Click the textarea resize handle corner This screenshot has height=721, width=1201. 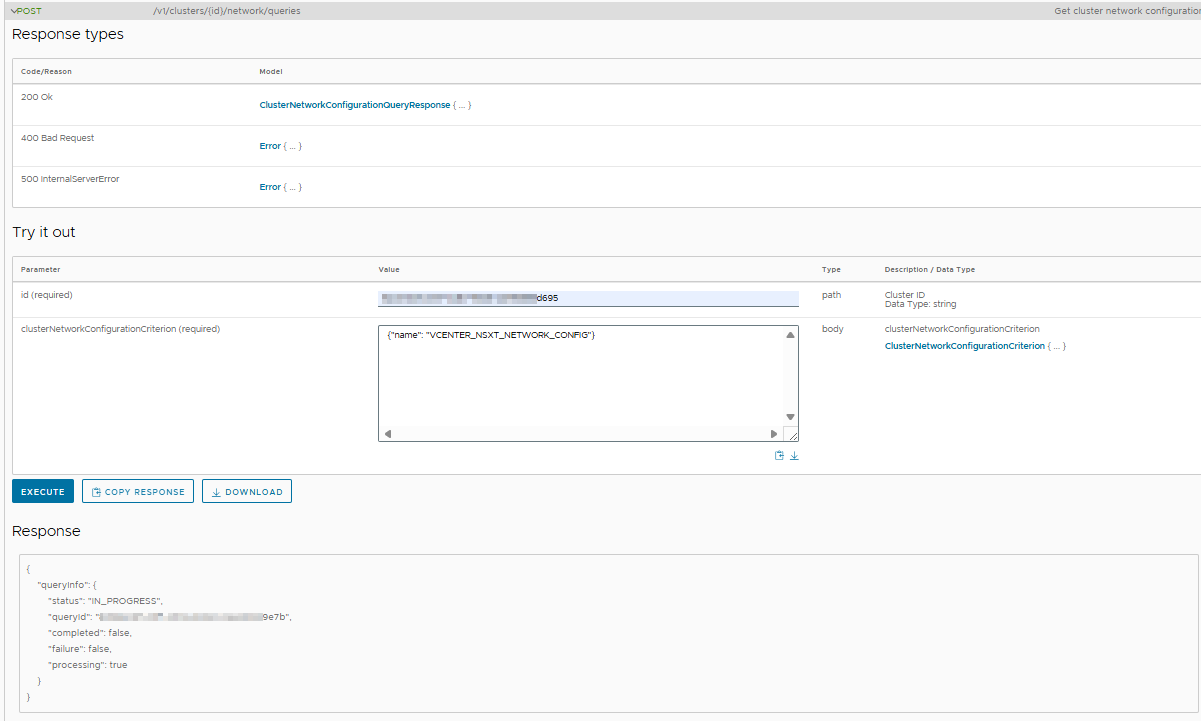click(x=791, y=434)
